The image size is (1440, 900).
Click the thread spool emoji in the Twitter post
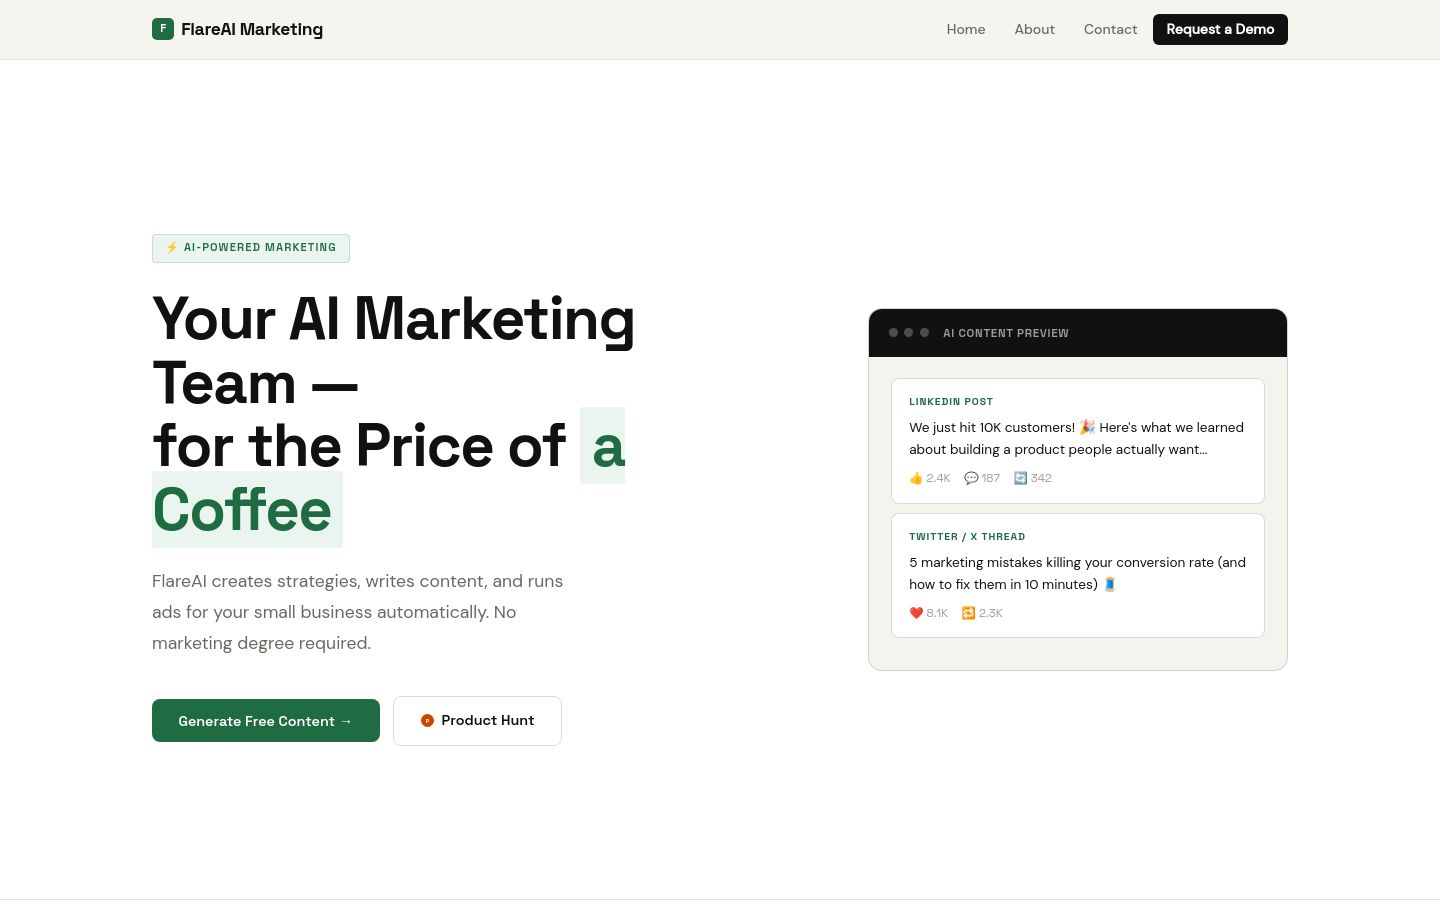pos(1110,584)
